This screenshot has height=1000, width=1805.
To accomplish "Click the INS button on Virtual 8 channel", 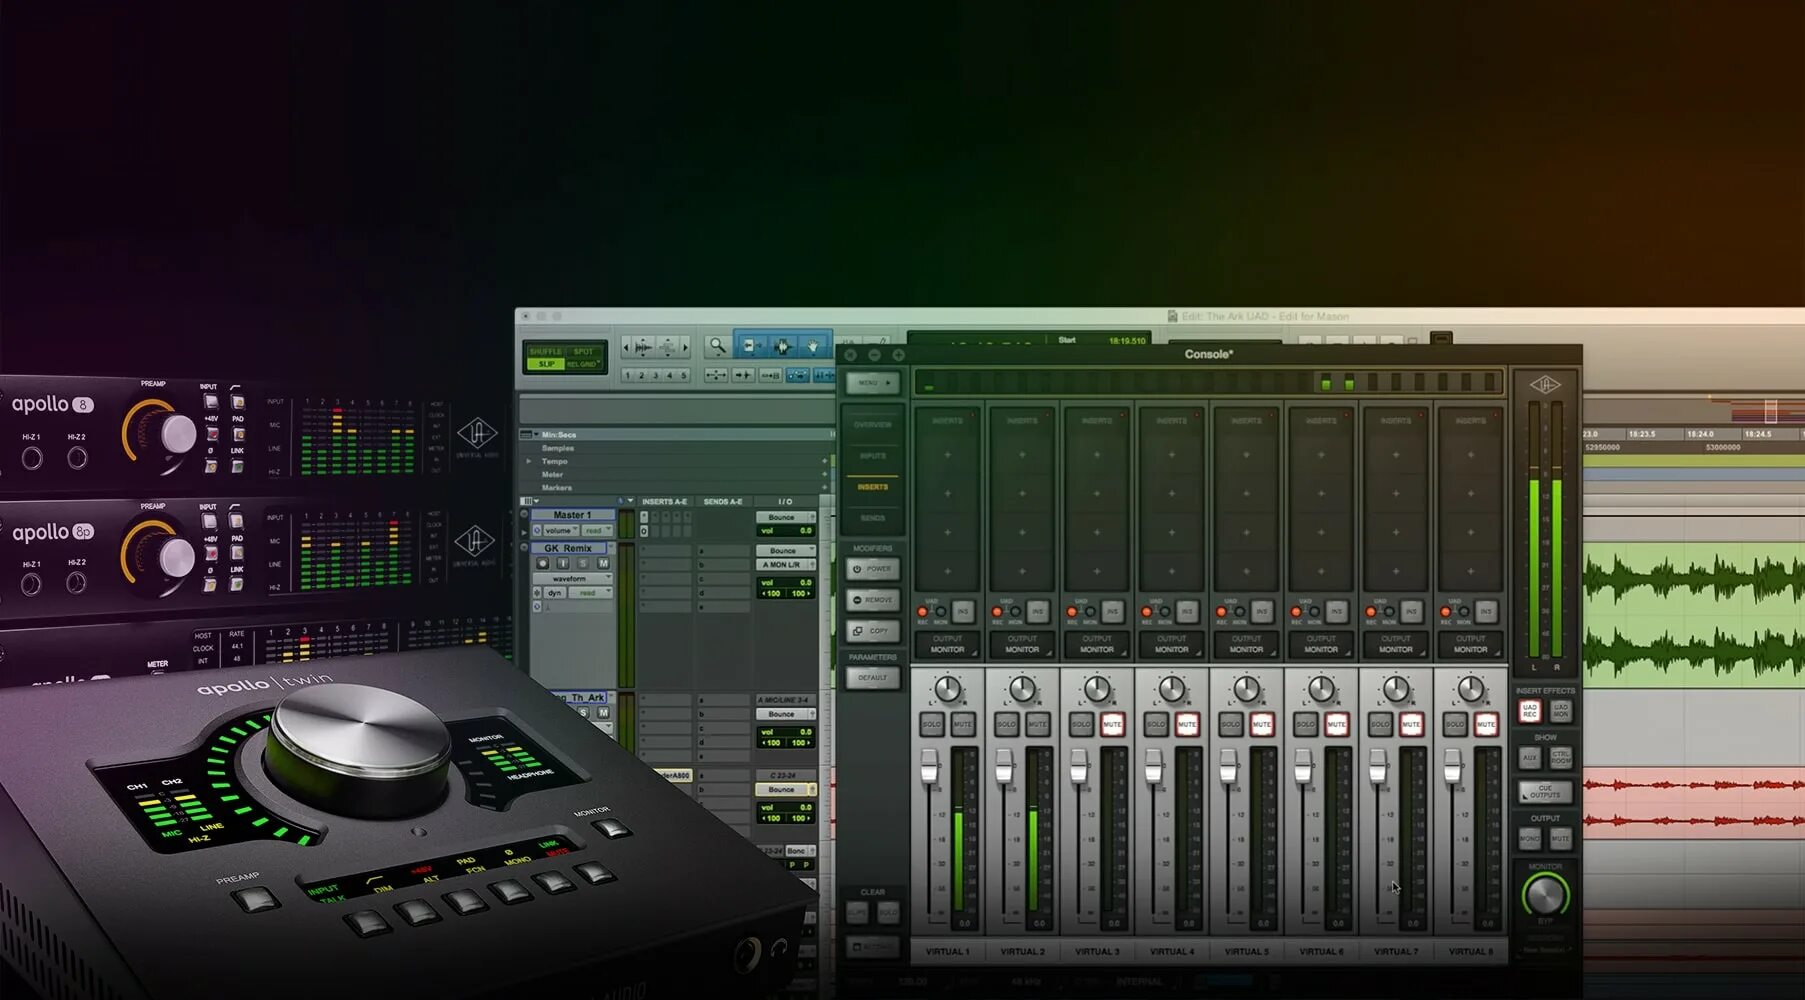I will (1486, 610).
